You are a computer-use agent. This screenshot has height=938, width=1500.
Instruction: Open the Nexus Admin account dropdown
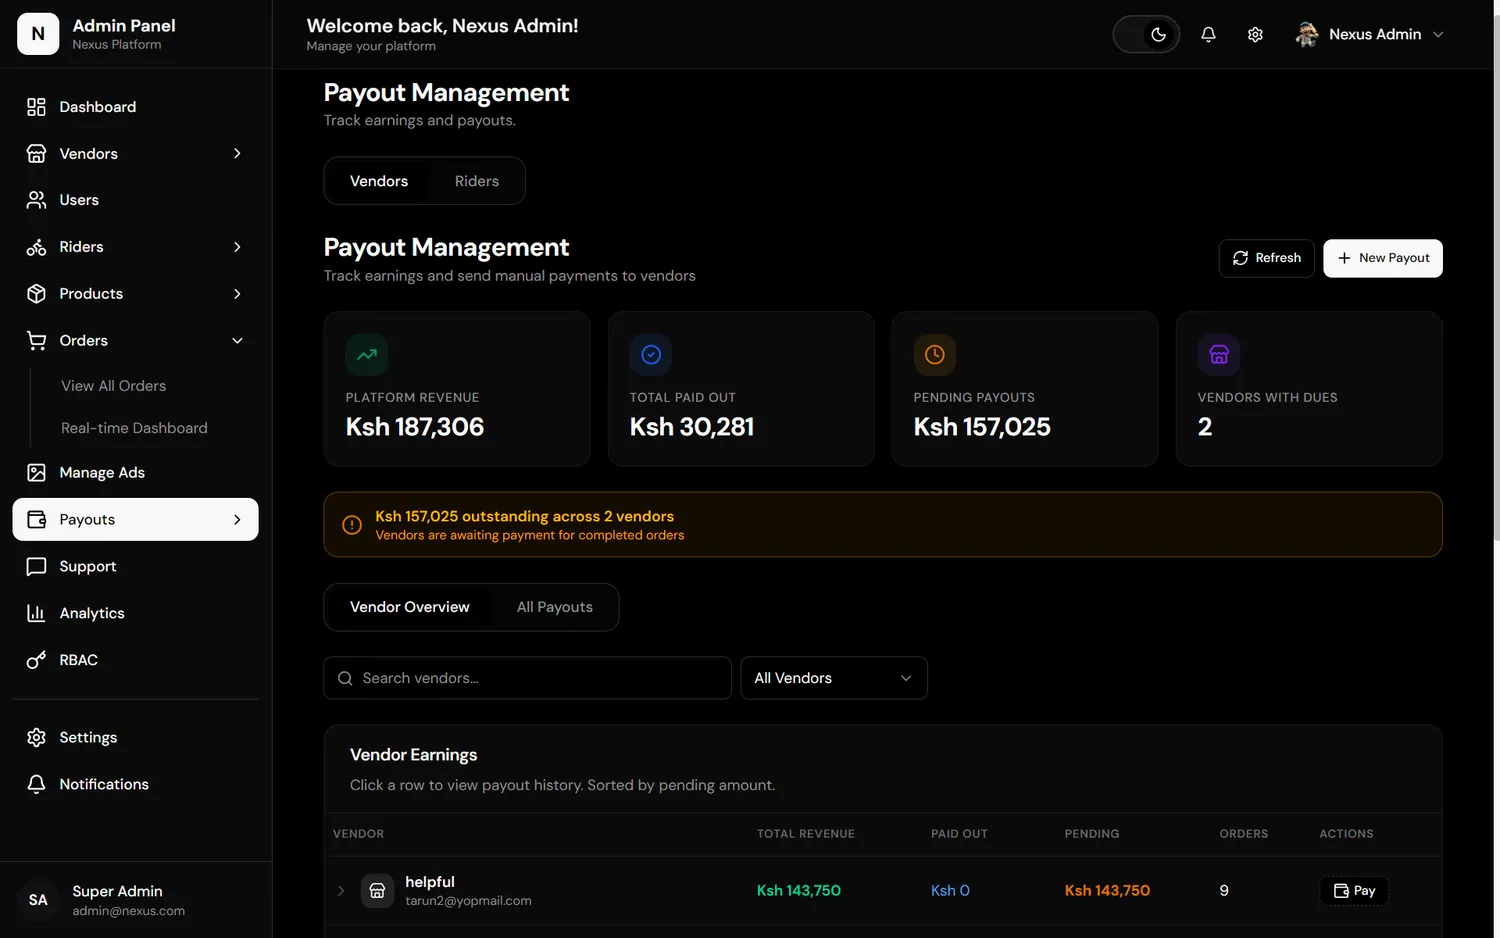[x=1369, y=34]
